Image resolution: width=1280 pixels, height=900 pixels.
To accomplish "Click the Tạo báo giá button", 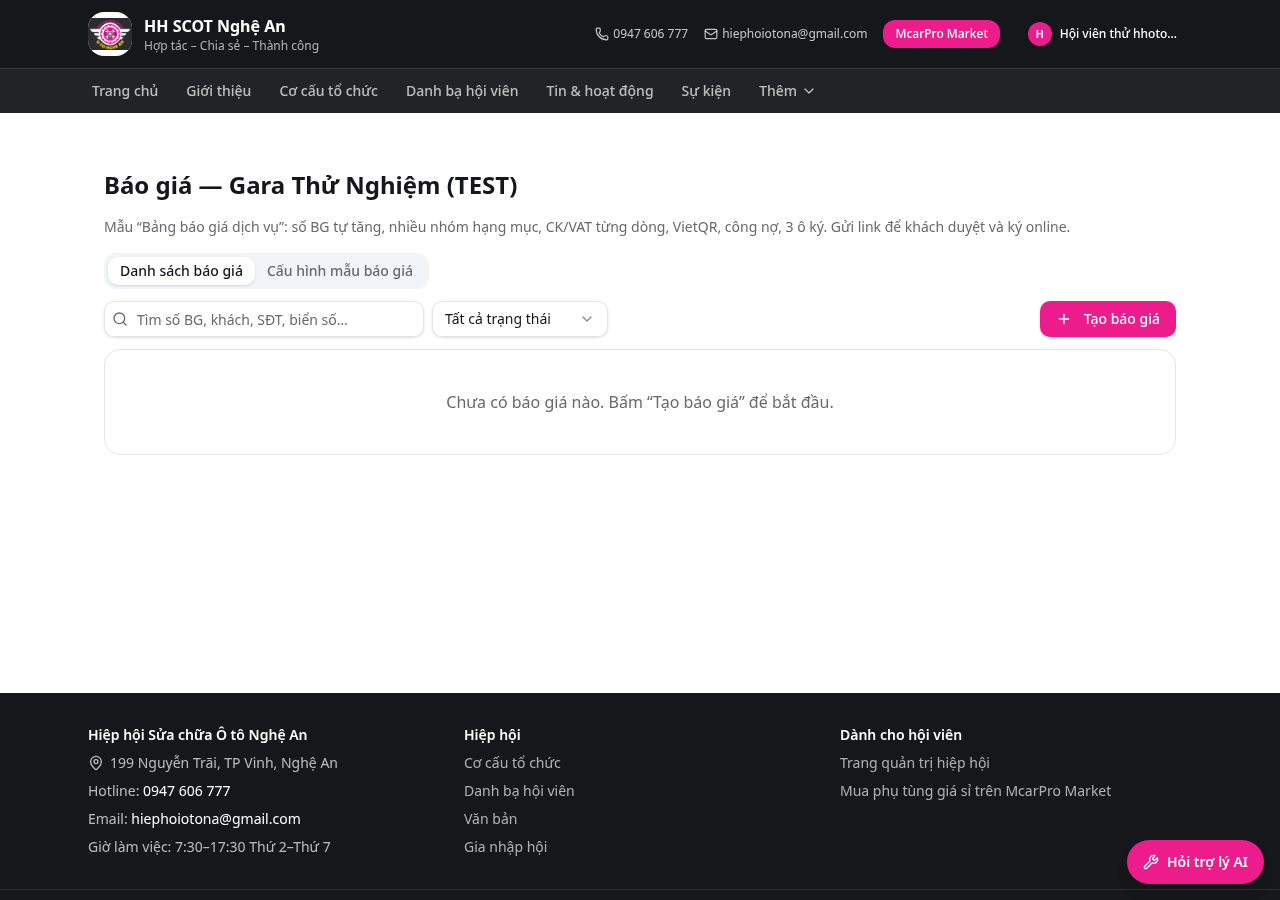I will (x=1108, y=319).
